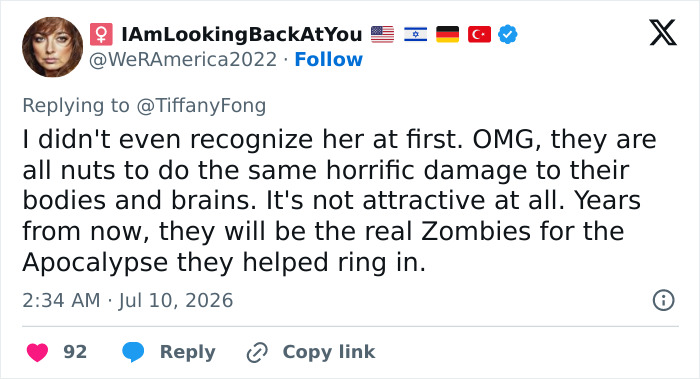Click the female symbol emoji in name
The height and width of the screenshot is (379, 700).
click(x=101, y=34)
